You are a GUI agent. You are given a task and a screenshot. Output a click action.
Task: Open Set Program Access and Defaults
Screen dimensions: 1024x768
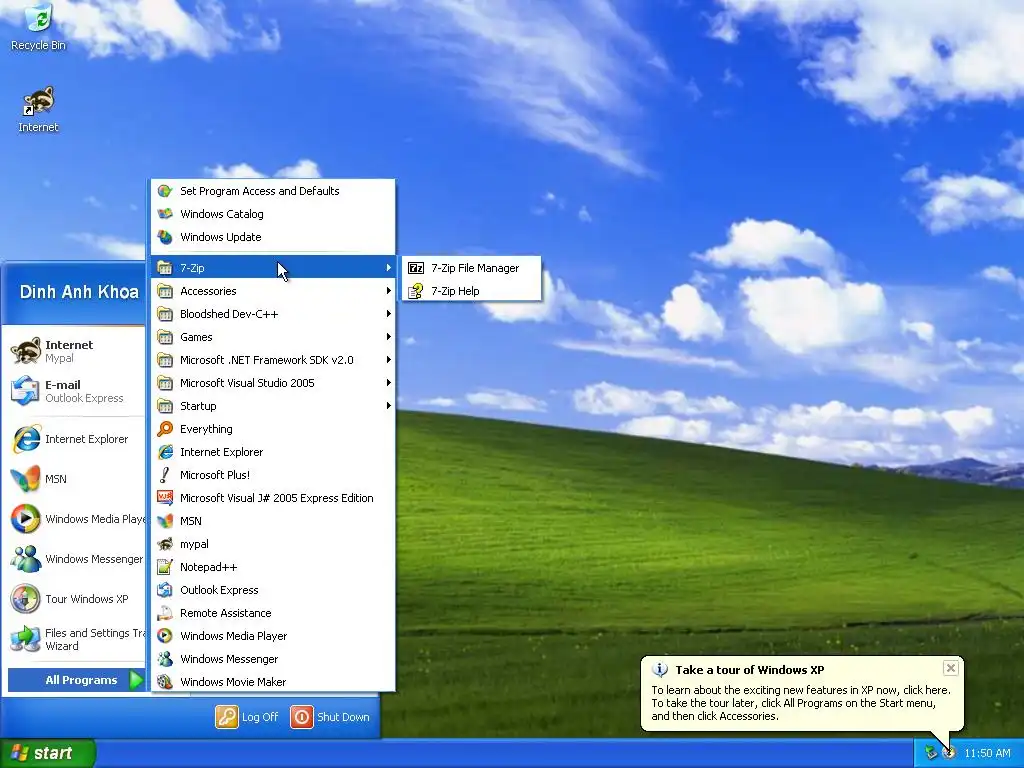[273, 191]
